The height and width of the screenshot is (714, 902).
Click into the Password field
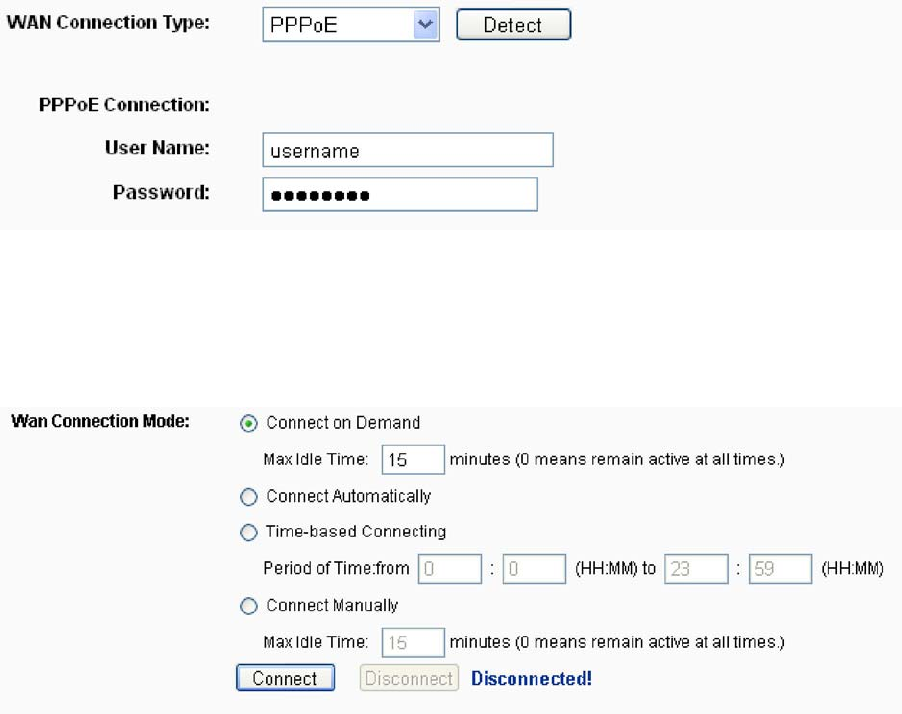point(399,195)
